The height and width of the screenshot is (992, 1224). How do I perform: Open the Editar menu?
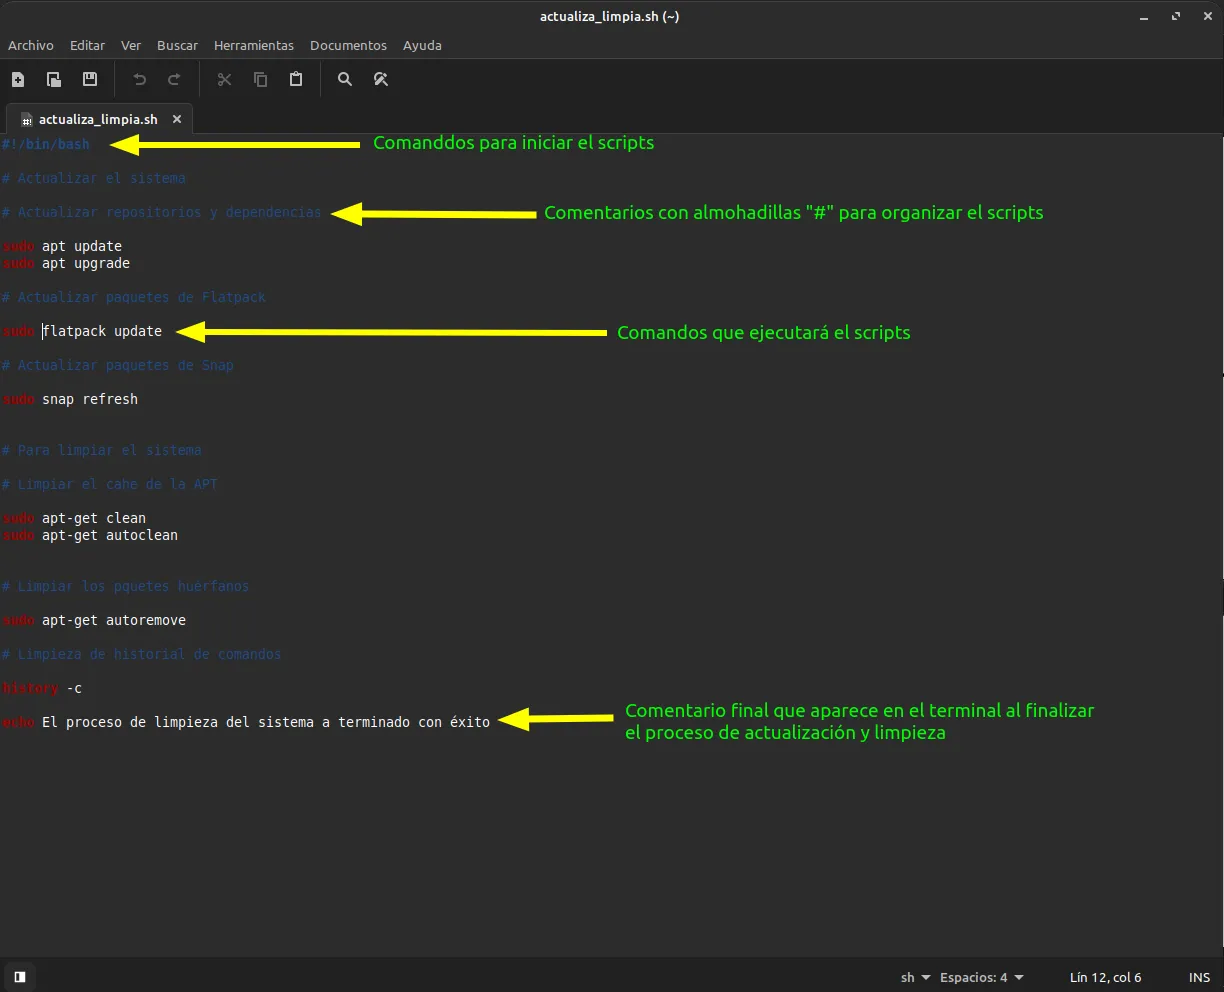point(87,45)
